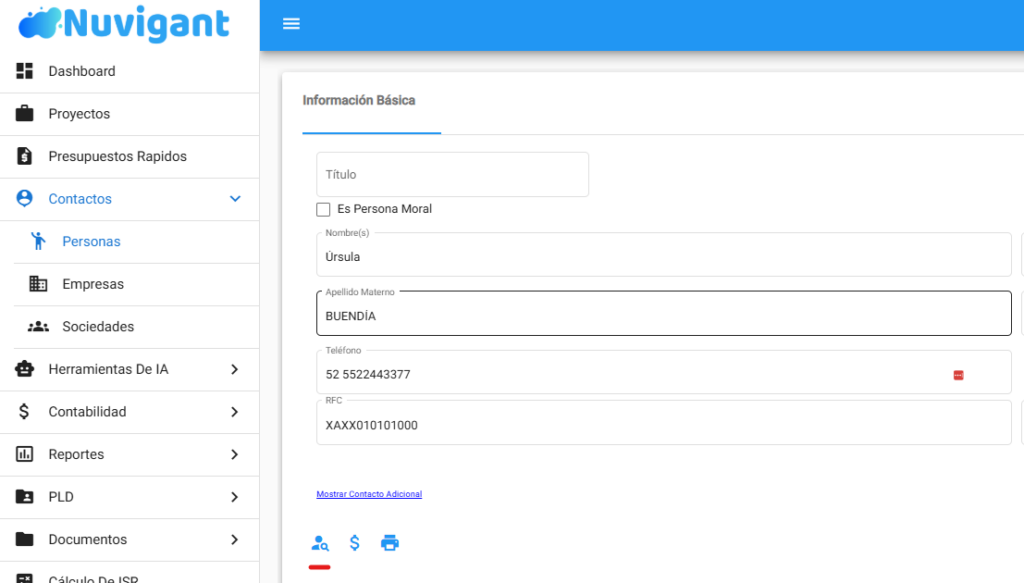Expand the Documentos submenu arrow
This screenshot has width=1024, height=583.
(x=234, y=540)
